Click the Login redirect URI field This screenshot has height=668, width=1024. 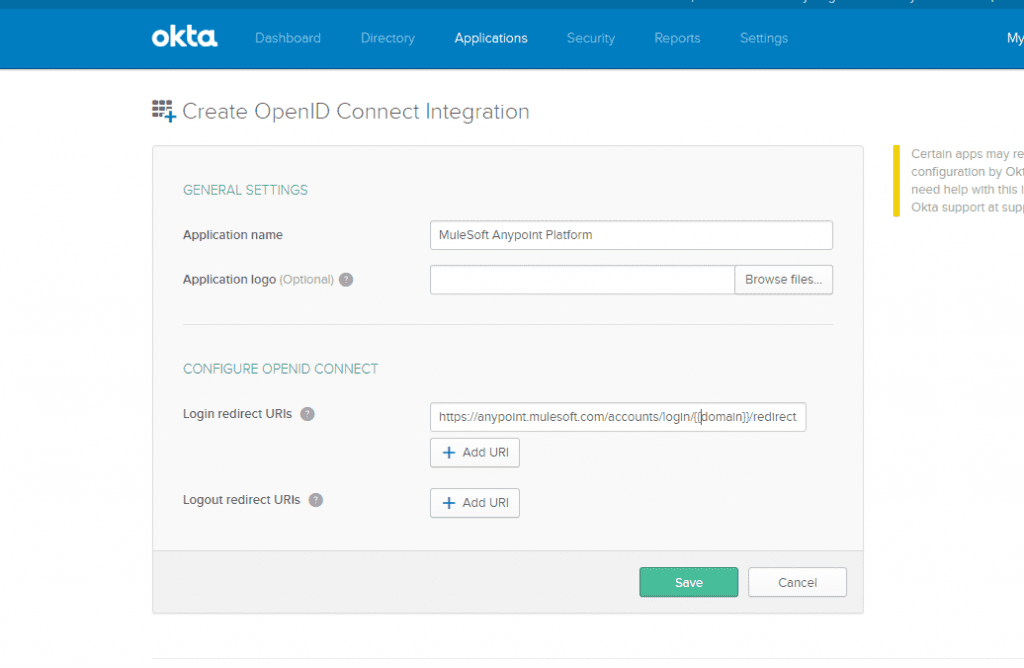(x=618, y=417)
